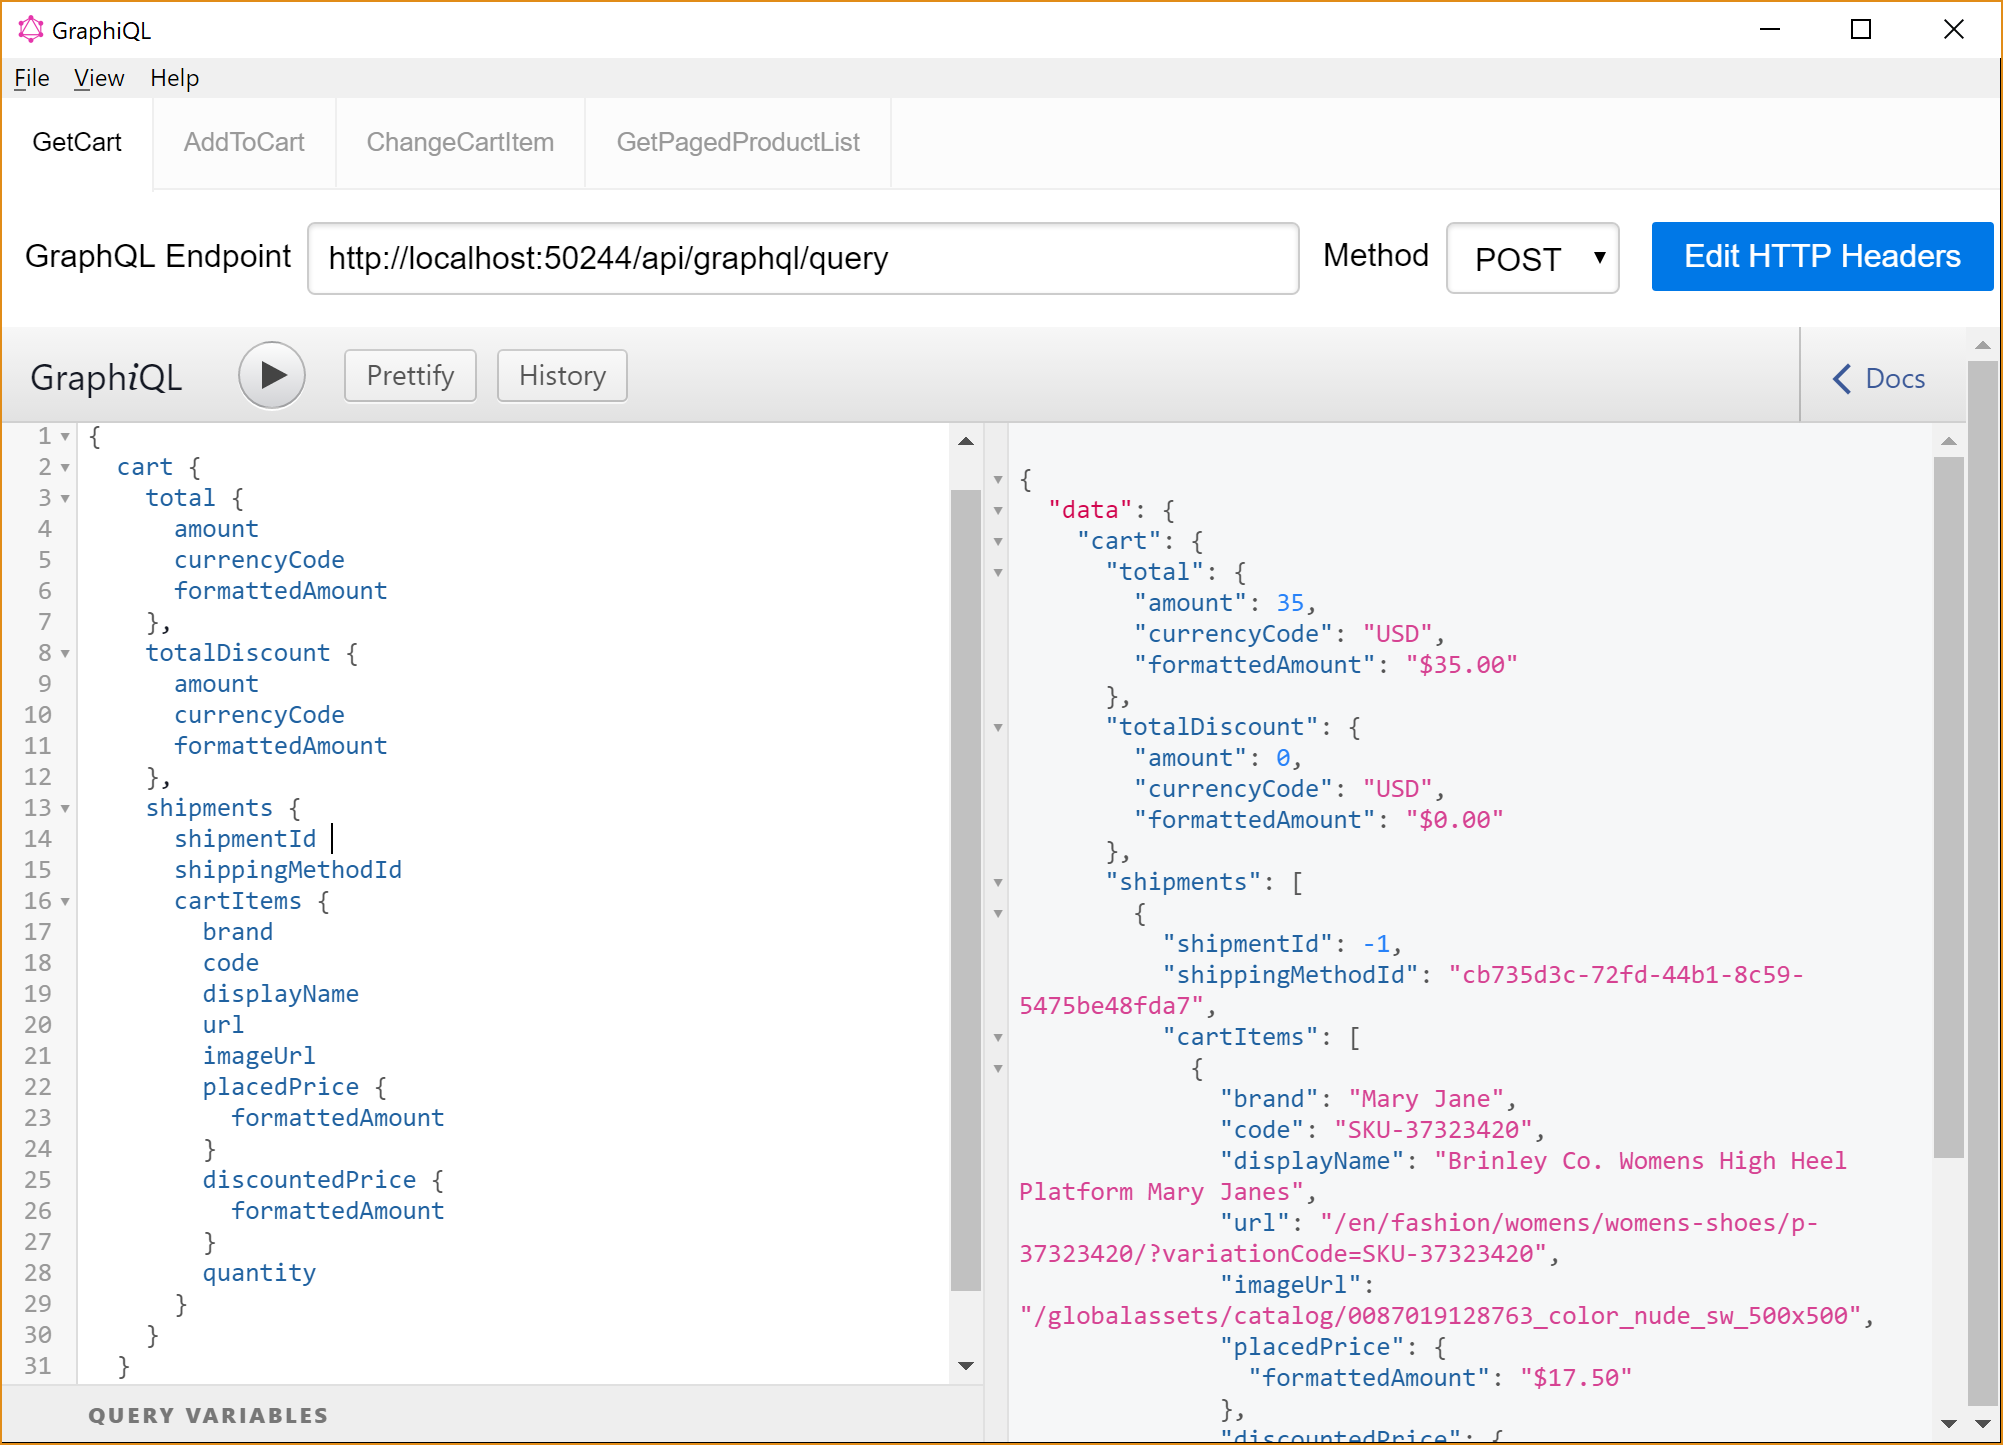This screenshot has width=2003, height=1445.
Task: Fold the "cart" object in results
Action: (998, 542)
